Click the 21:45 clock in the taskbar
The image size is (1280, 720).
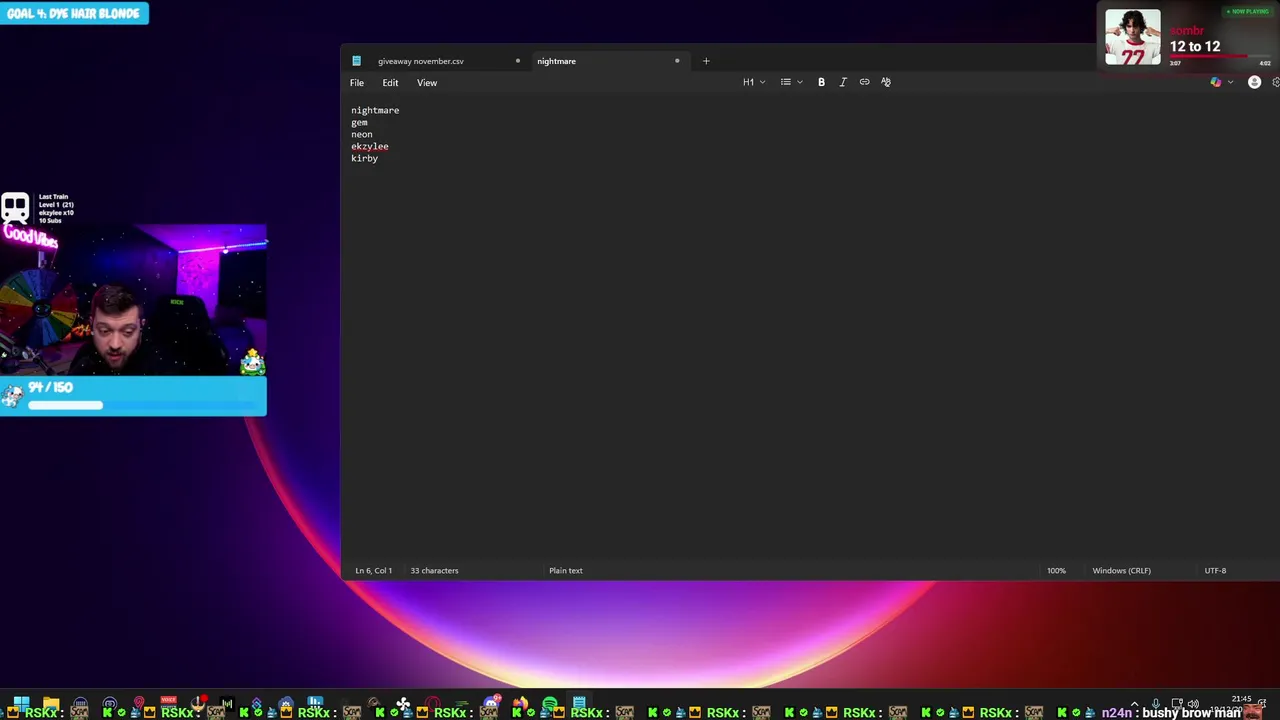coord(1241,700)
